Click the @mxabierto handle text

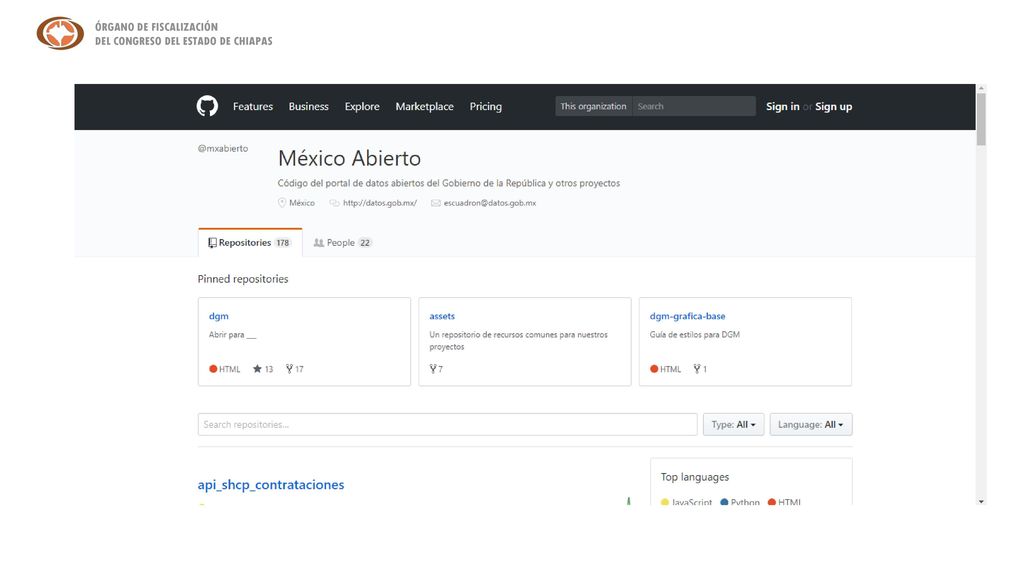tap(223, 148)
